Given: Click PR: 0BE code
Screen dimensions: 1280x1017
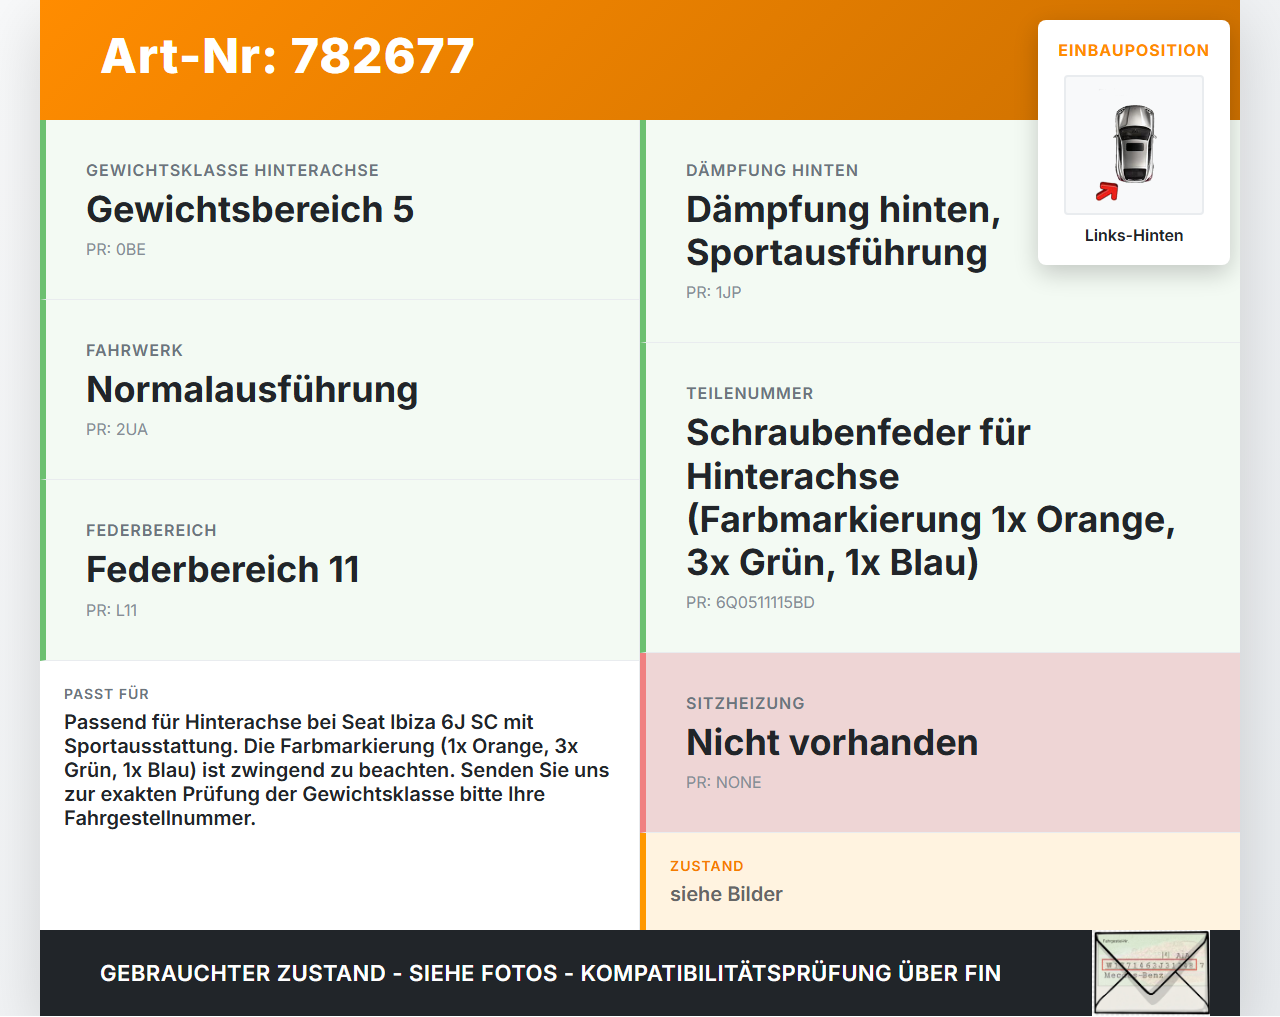Looking at the screenshot, I should (x=116, y=249).
